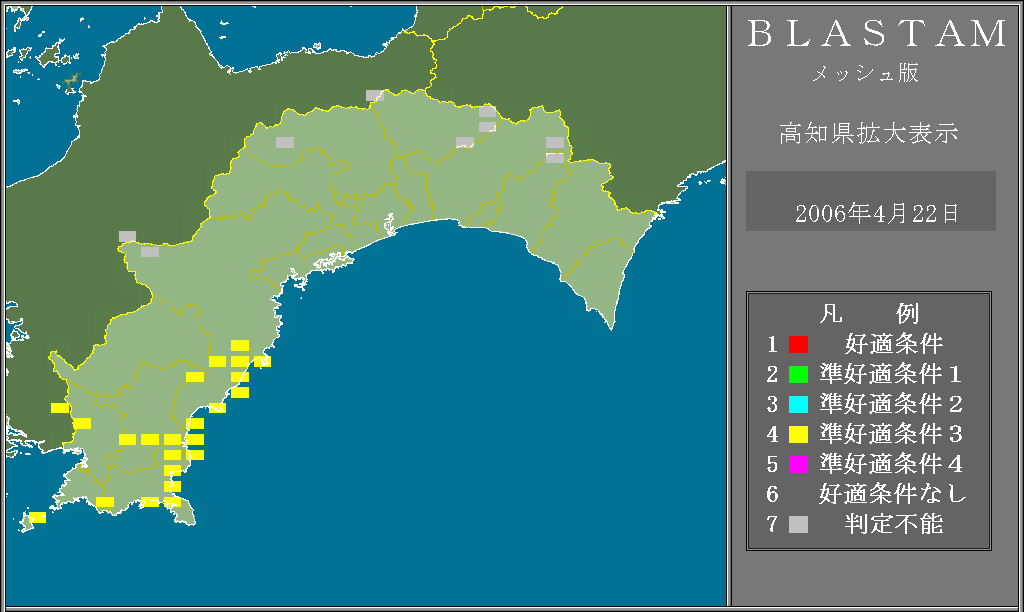Click the yellow 準好適条件3 legend swatch

[798, 434]
